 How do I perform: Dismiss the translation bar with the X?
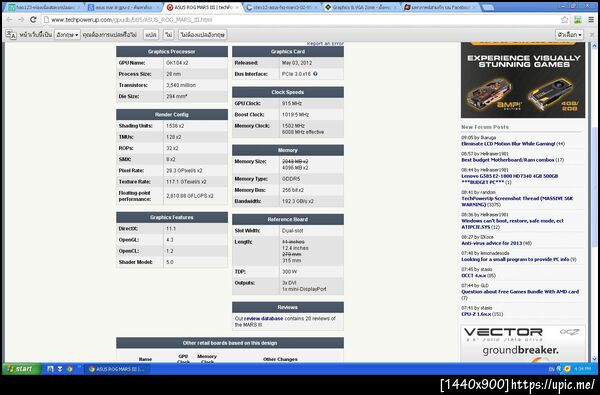pyautogui.click(x=592, y=35)
